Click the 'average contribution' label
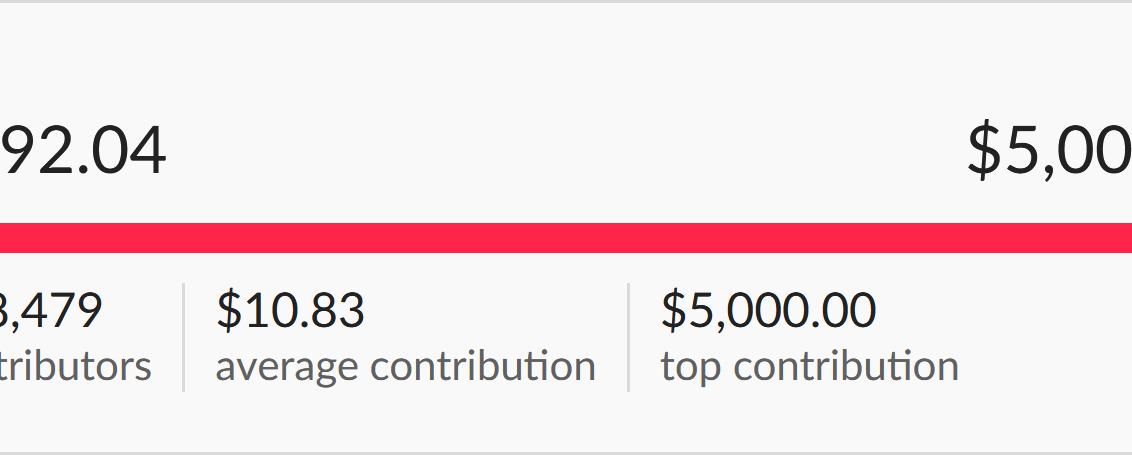The height and width of the screenshot is (455, 1132). (x=406, y=367)
